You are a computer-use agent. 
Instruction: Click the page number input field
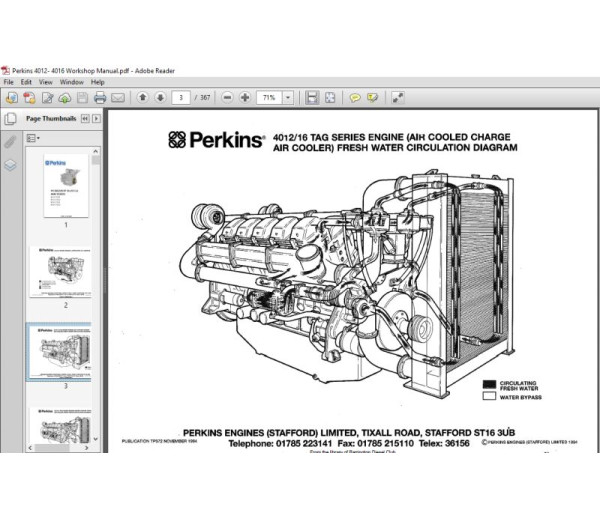point(181,98)
